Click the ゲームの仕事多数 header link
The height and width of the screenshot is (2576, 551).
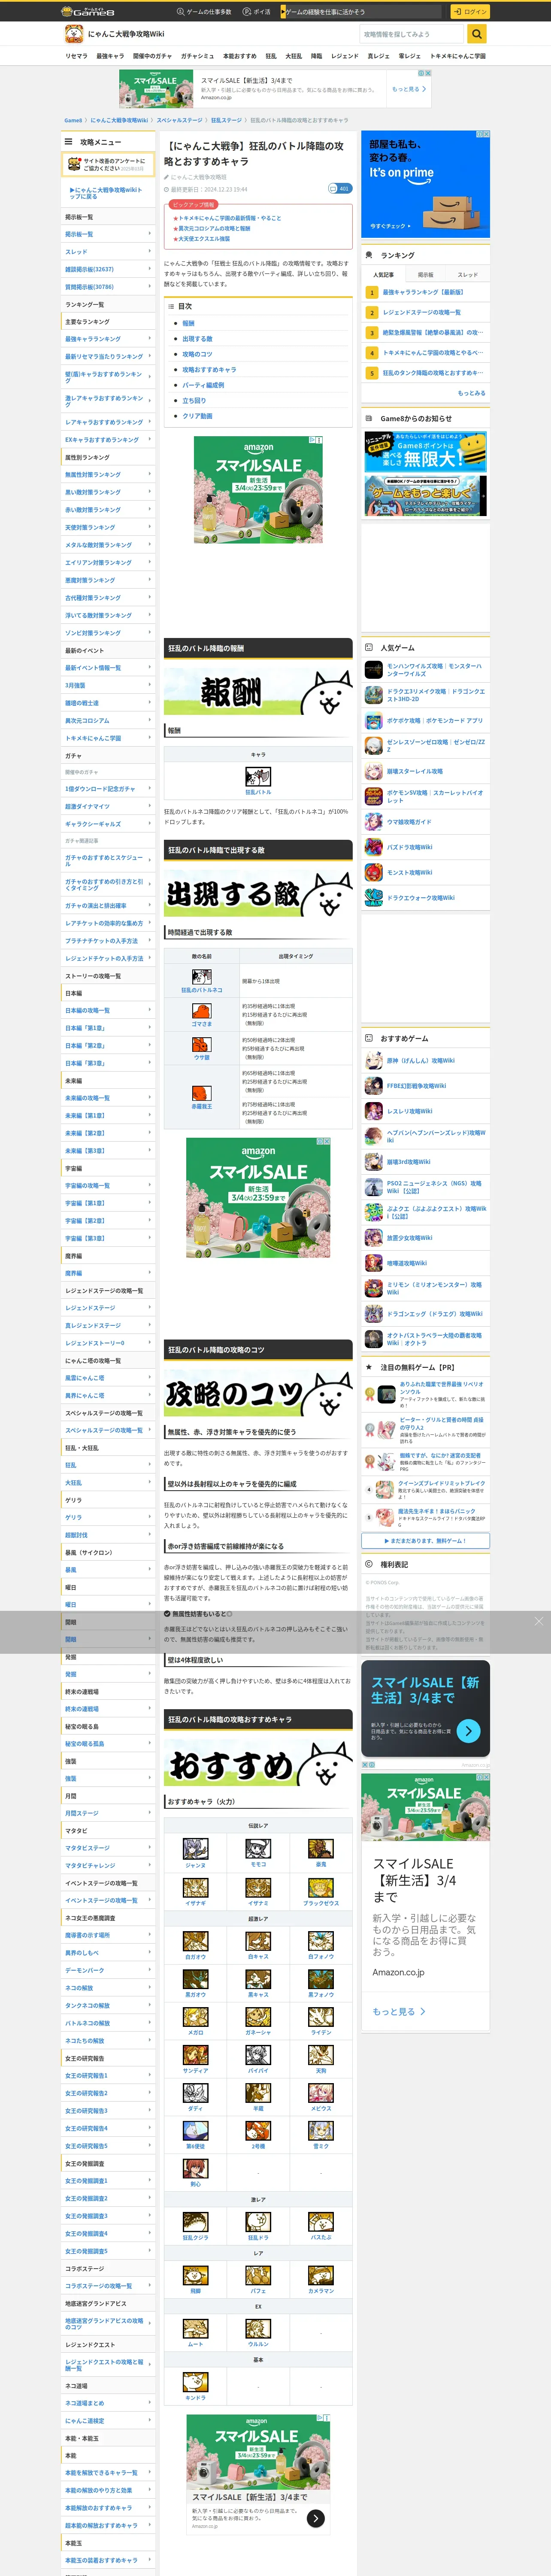point(204,12)
